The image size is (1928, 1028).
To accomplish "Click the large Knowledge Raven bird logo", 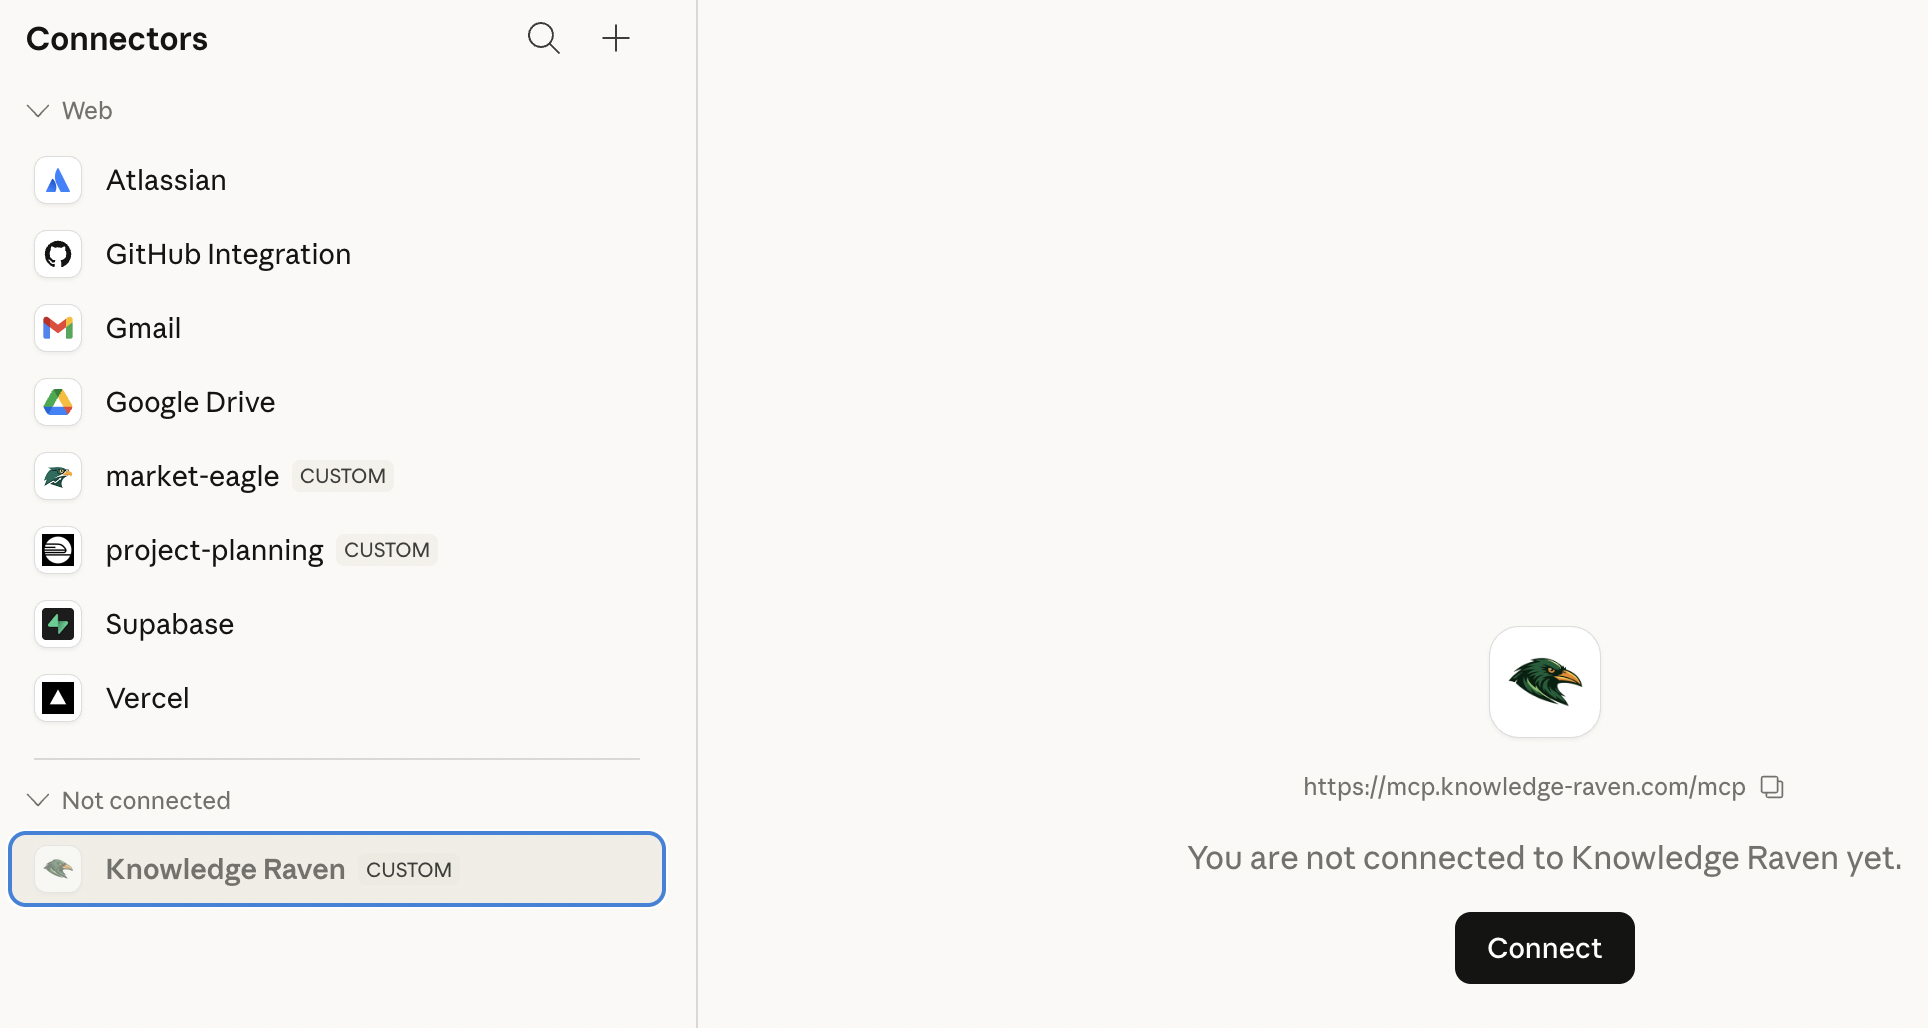I will pyautogui.click(x=1544, y=682).
